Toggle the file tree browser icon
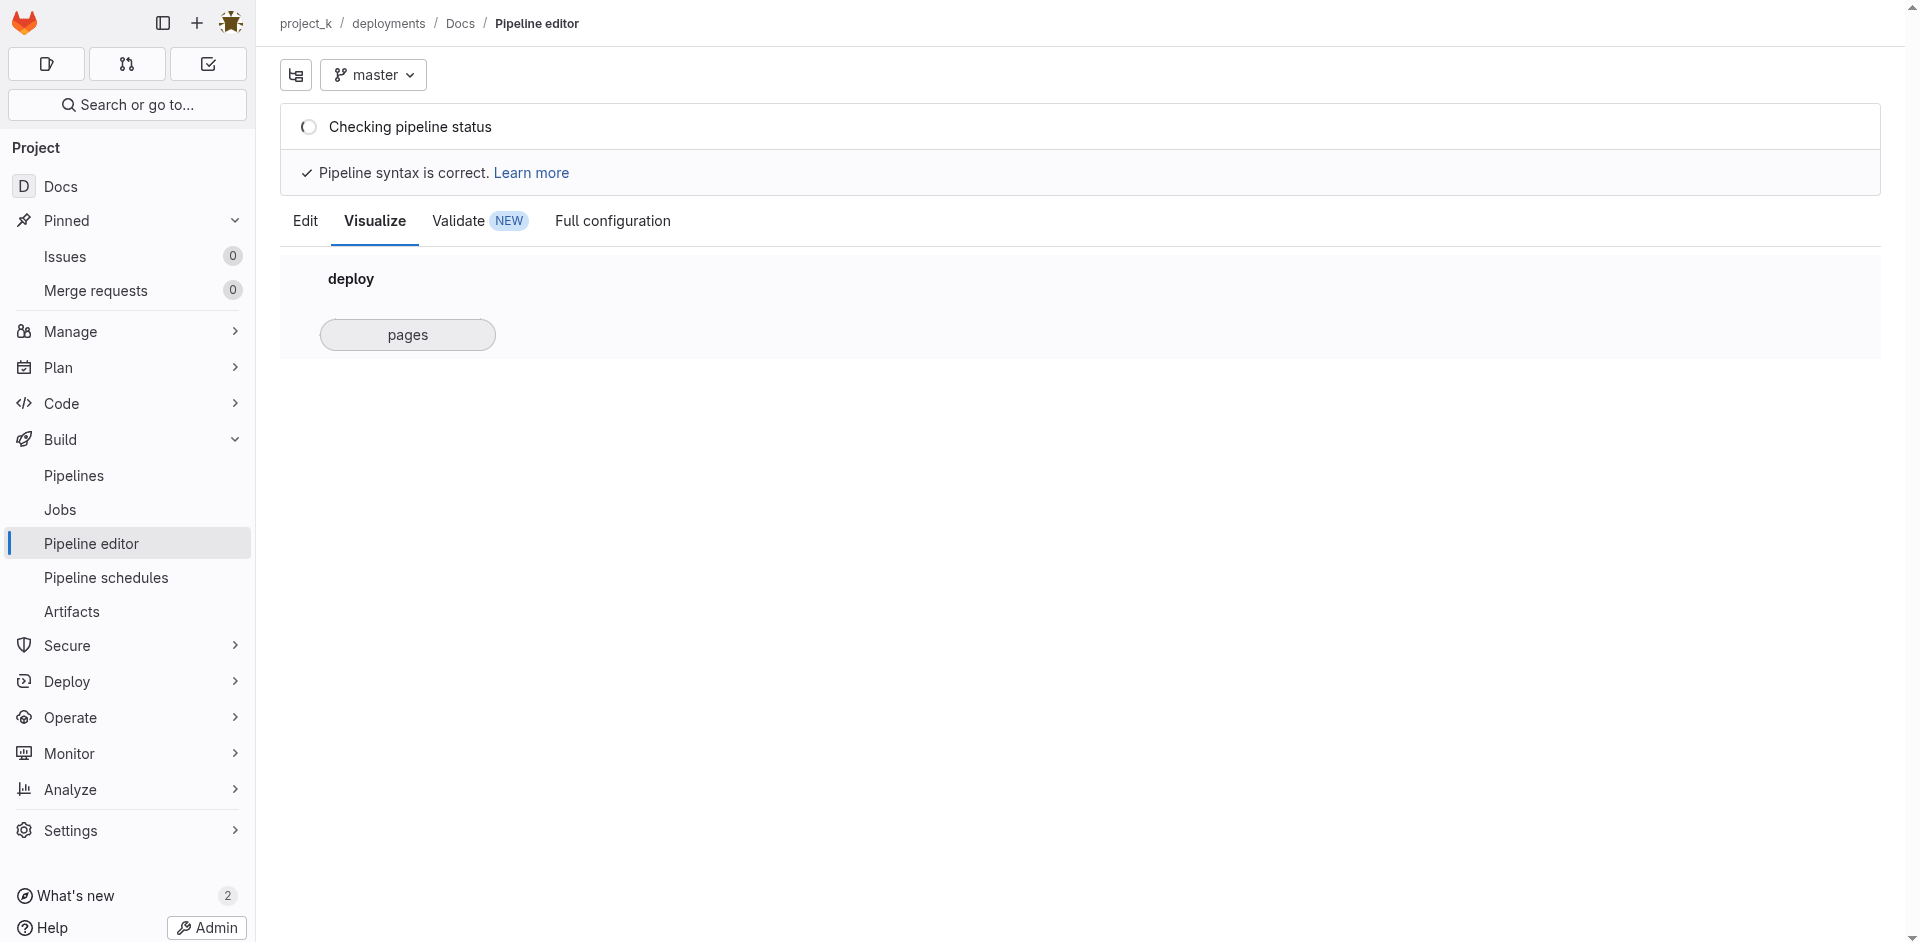The height and width of the screenshot is (942, 1920). tap(294, 75)
